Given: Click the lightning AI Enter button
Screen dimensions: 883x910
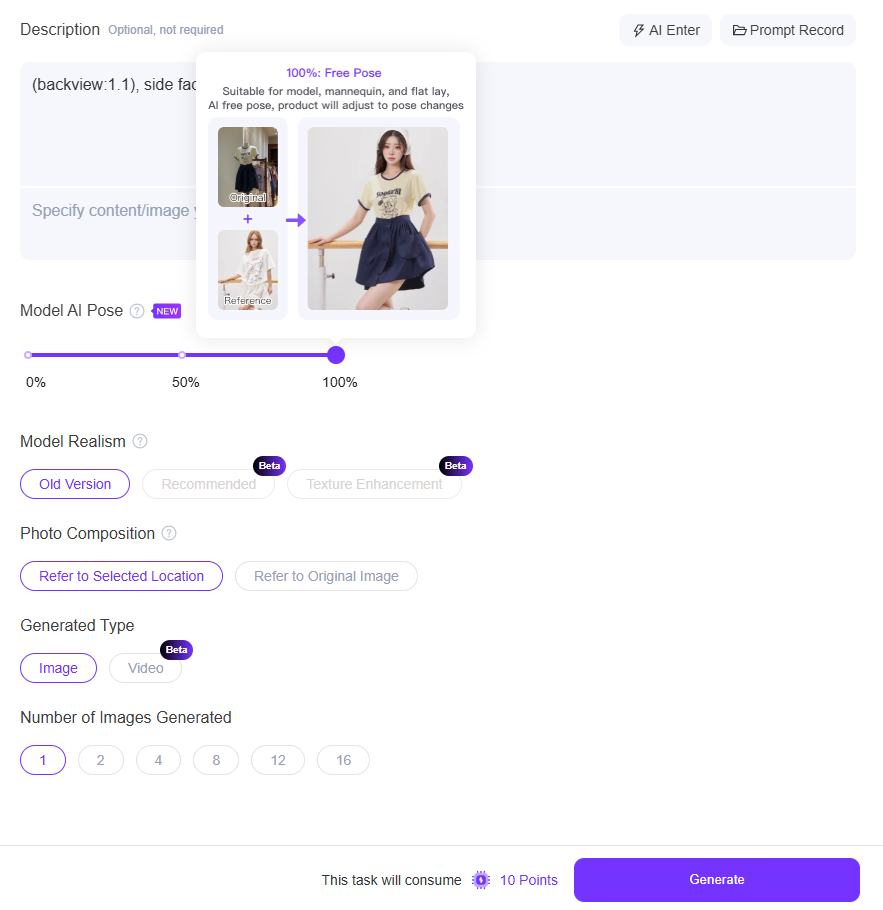Looking at the screenshot, I should click(665, 30).
